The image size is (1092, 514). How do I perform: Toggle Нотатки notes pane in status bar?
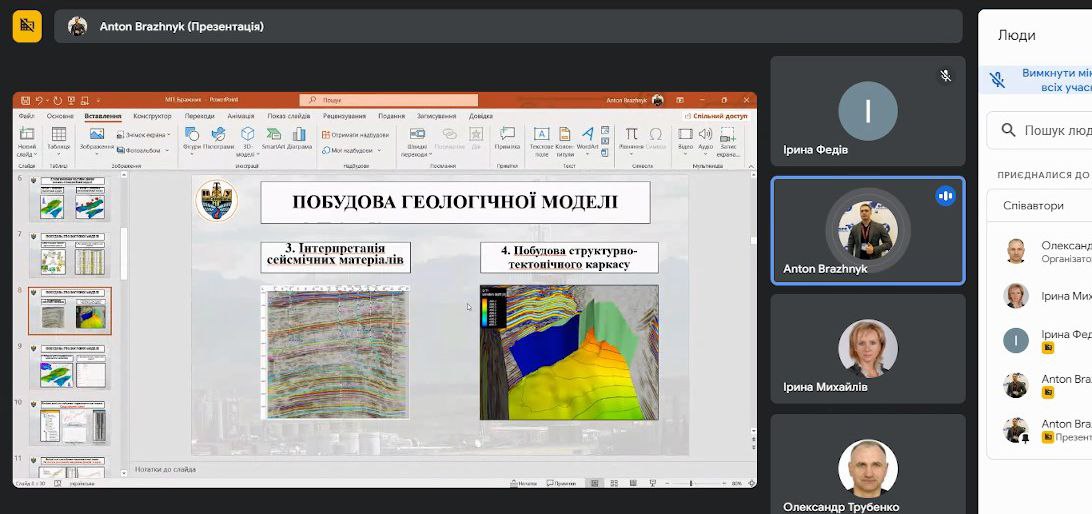click(522, 483)
